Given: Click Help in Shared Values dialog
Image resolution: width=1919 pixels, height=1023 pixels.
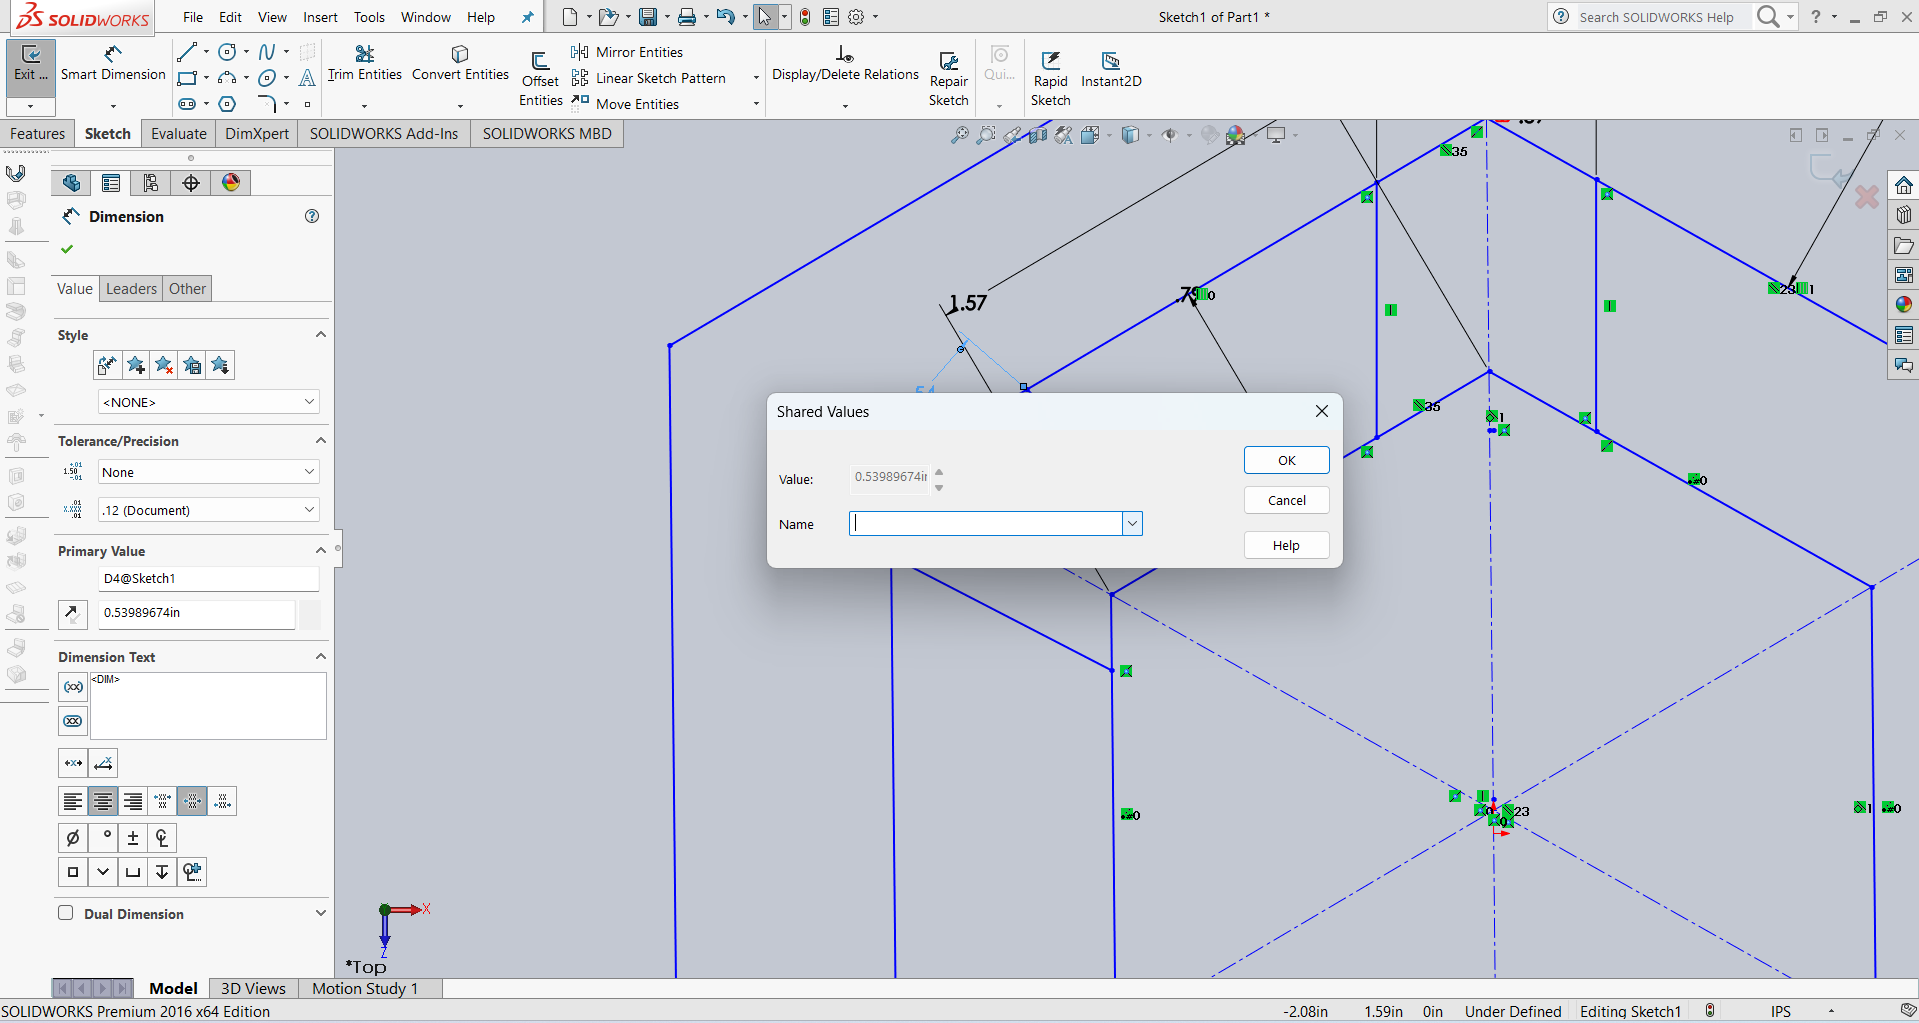Looking at the screenshot, I should 1287,545.
